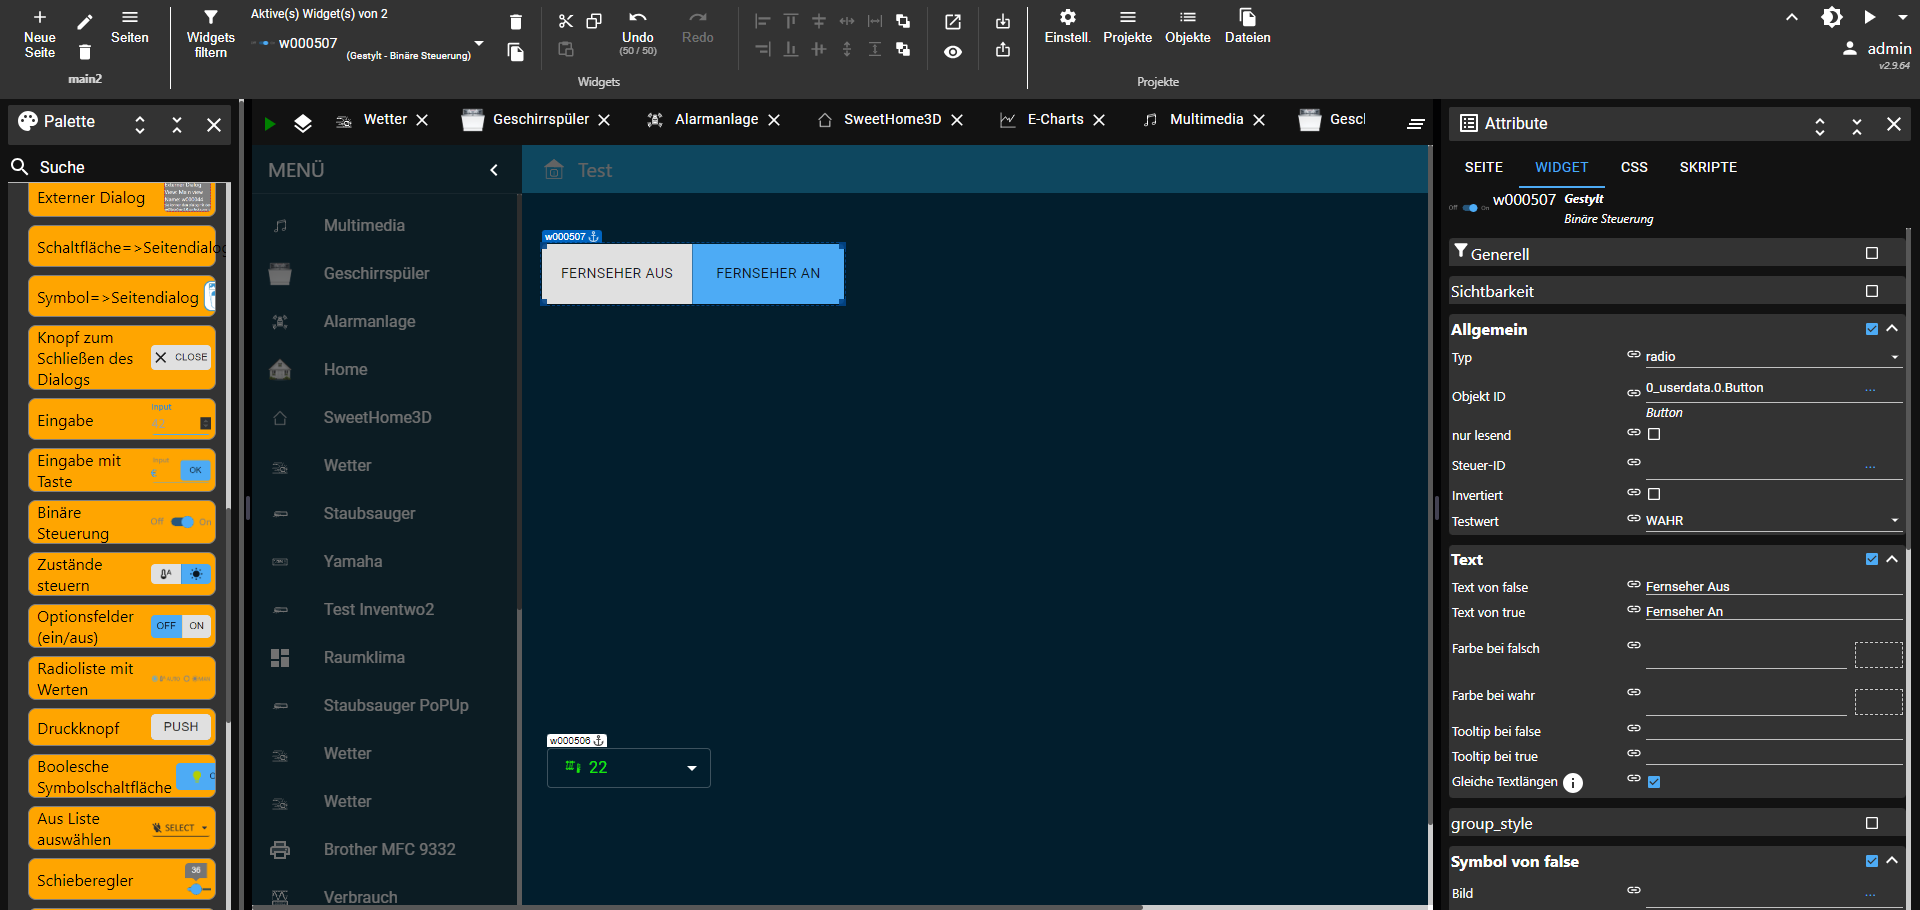Click the scissors cut icon
Screen dimensions: 1920x910
pyautogui.click(x=566, y=21)
